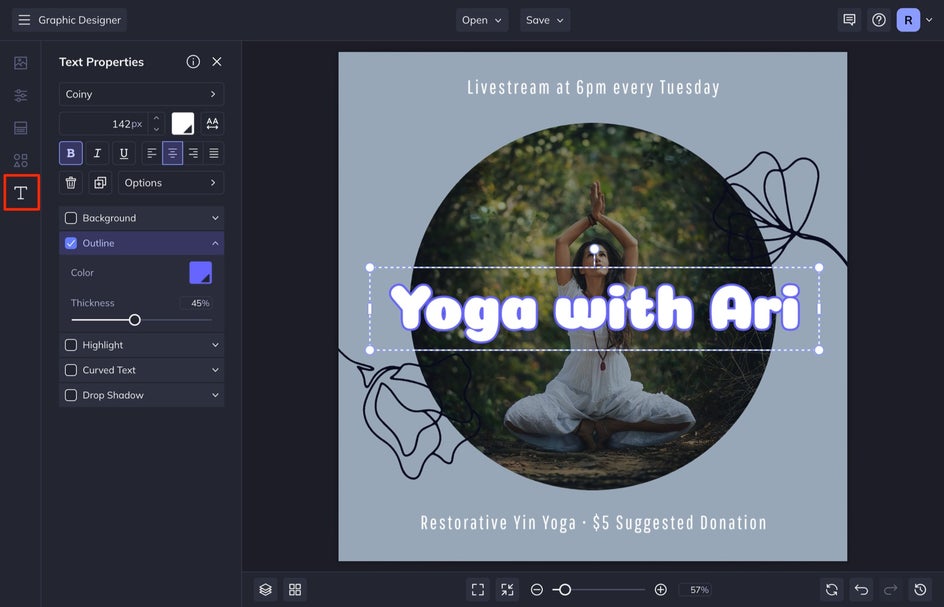Enable the Curved Text checkbox
The height and width of the screenshot is (607, 944).
coord(71,370)
